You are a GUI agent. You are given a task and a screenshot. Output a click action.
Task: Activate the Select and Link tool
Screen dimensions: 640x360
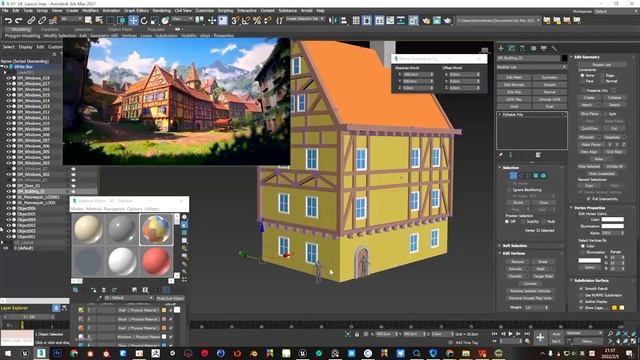[x=31, y=20]
